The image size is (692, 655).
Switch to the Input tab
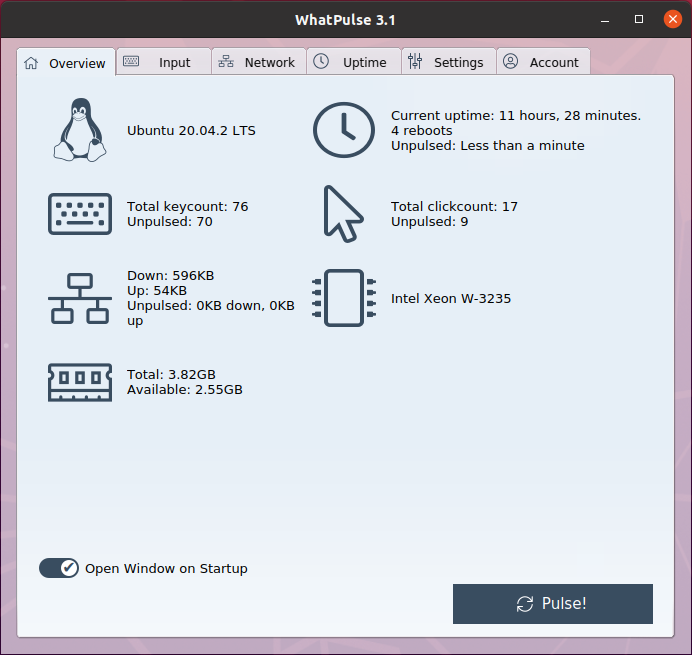(163, 62)
